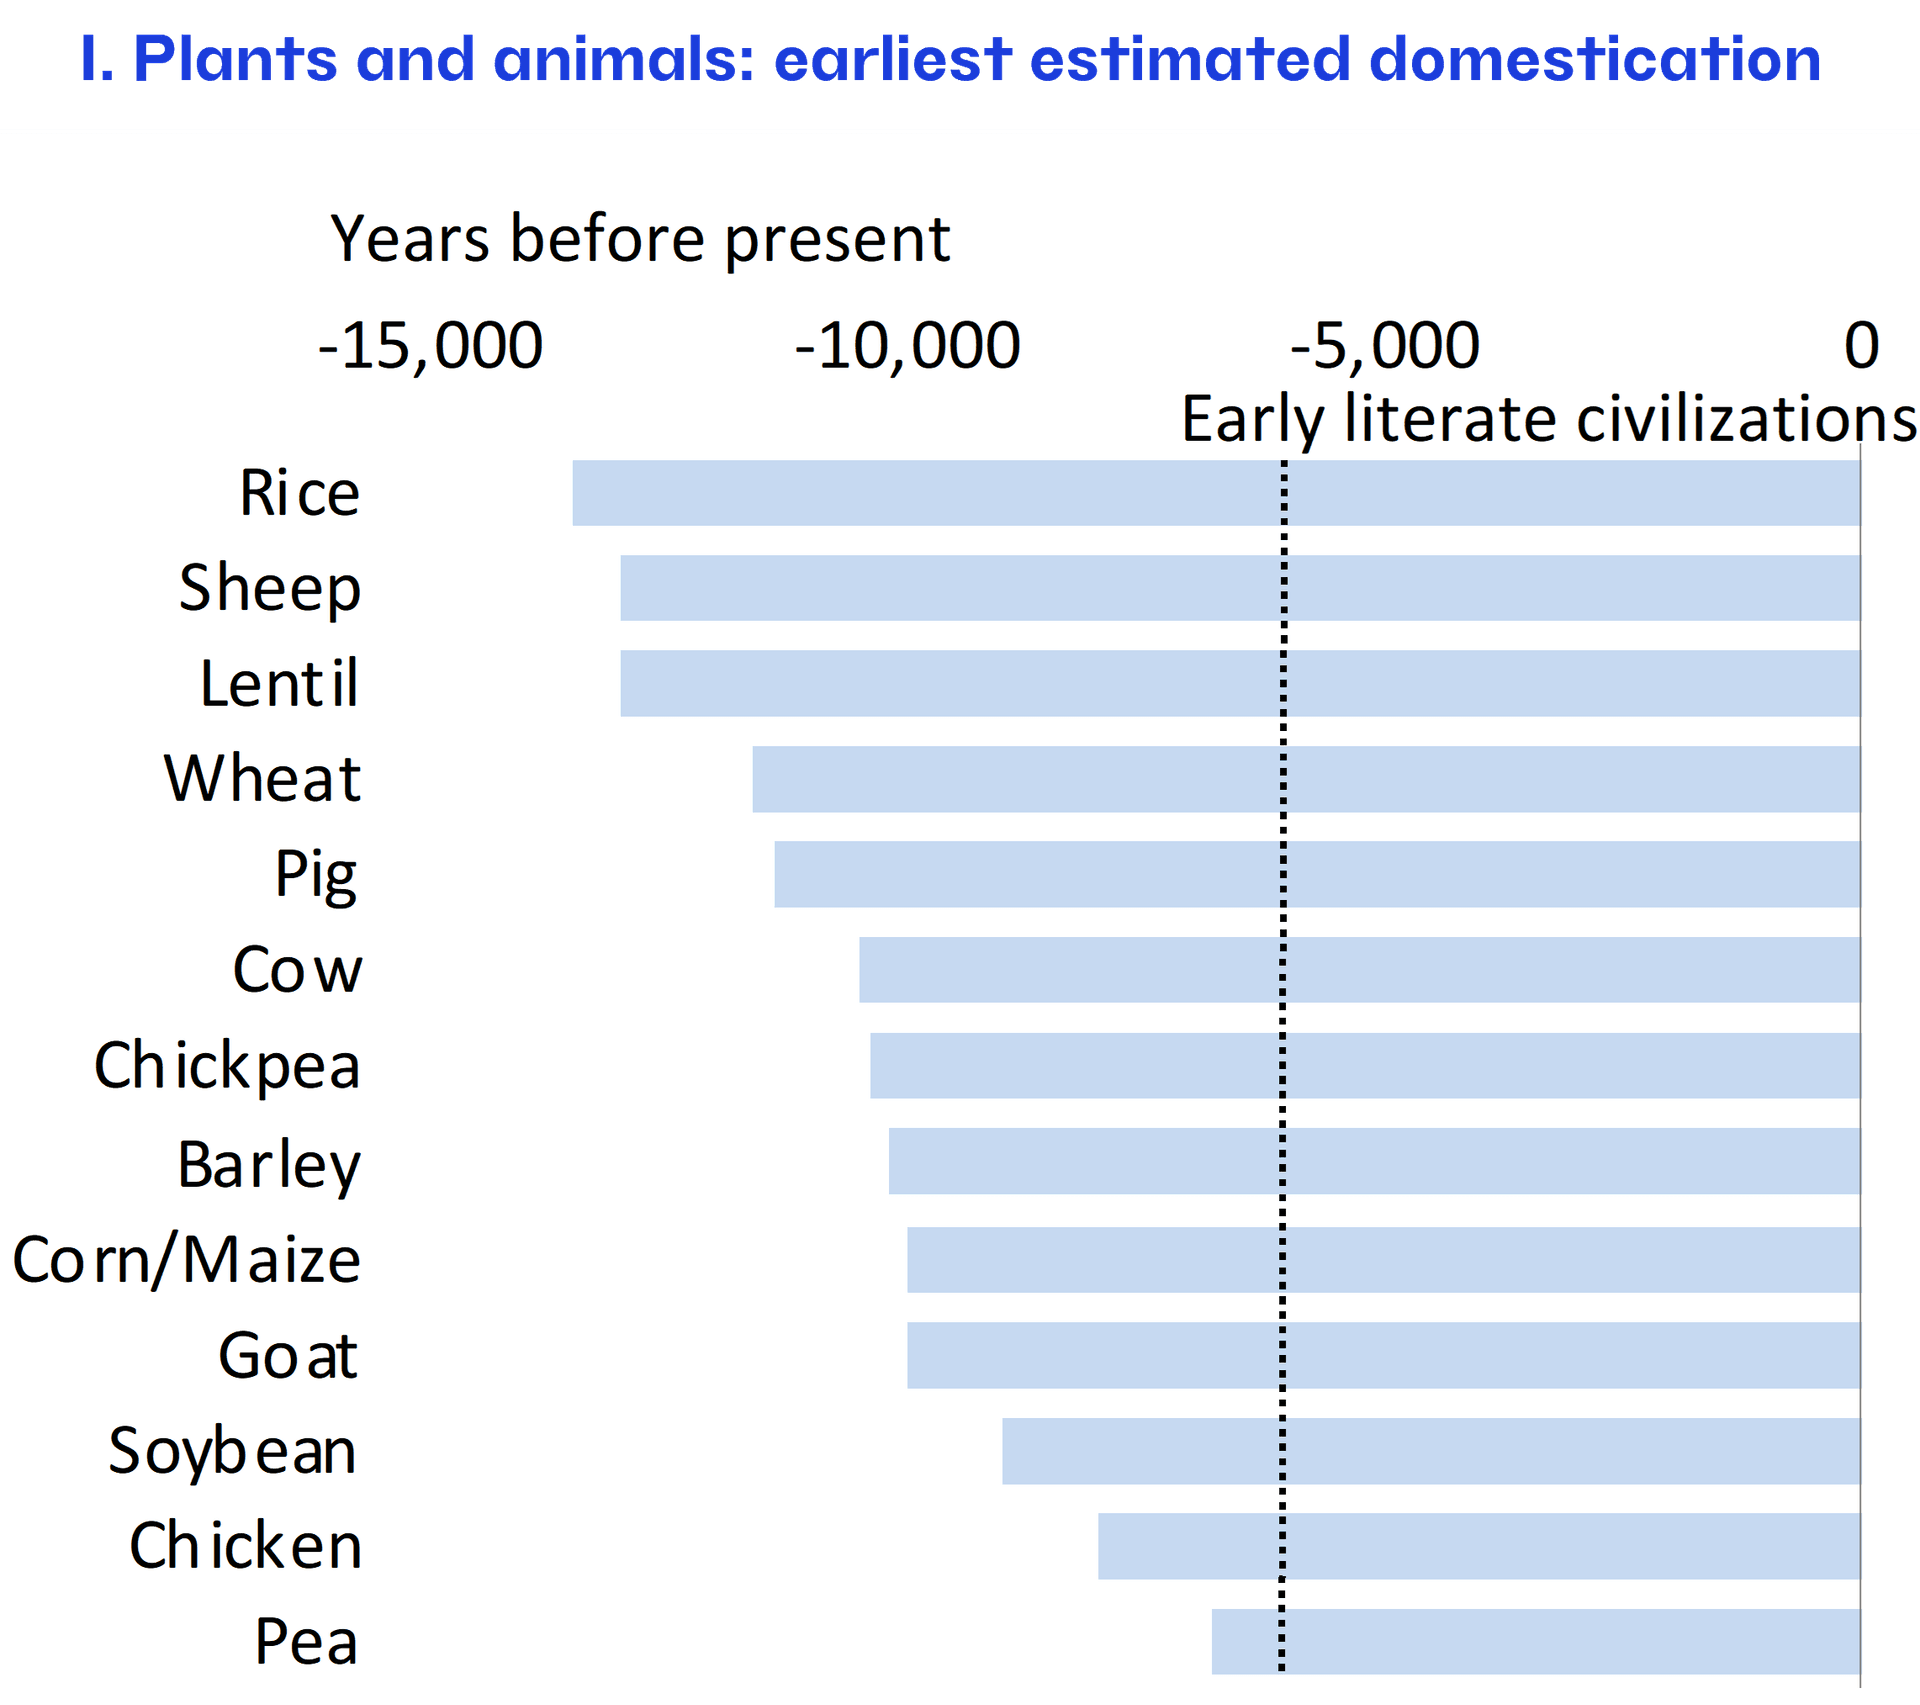Screen dimensions: 1920x1705
Task: Click the Chickpea category label
Action: coord(227,1066)
